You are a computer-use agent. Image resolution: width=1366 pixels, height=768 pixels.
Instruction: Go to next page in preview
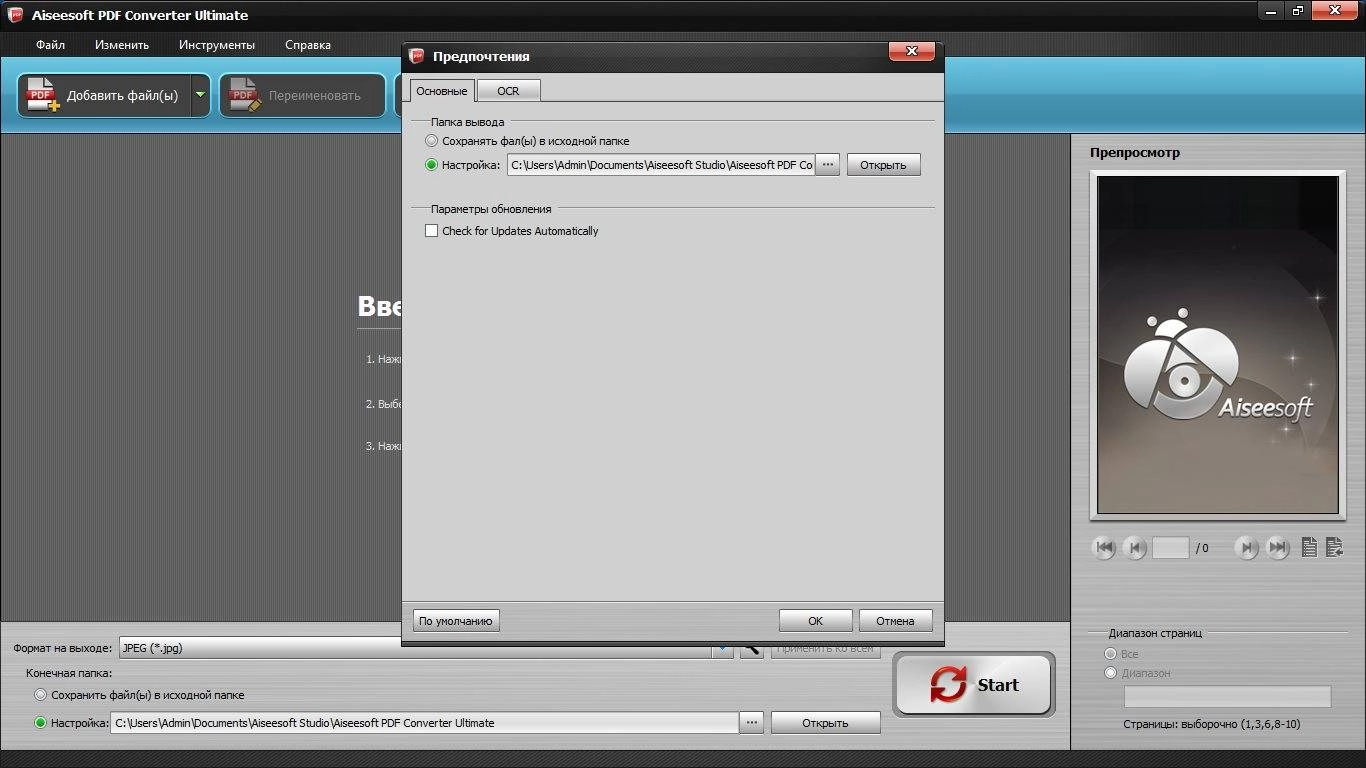1246,547
